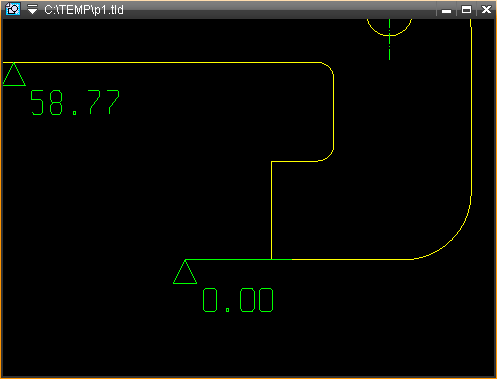The height and width of the screenshot is (379, 497).
Task: Select the bottom yellow horizontal line segment
Action: 353,259
